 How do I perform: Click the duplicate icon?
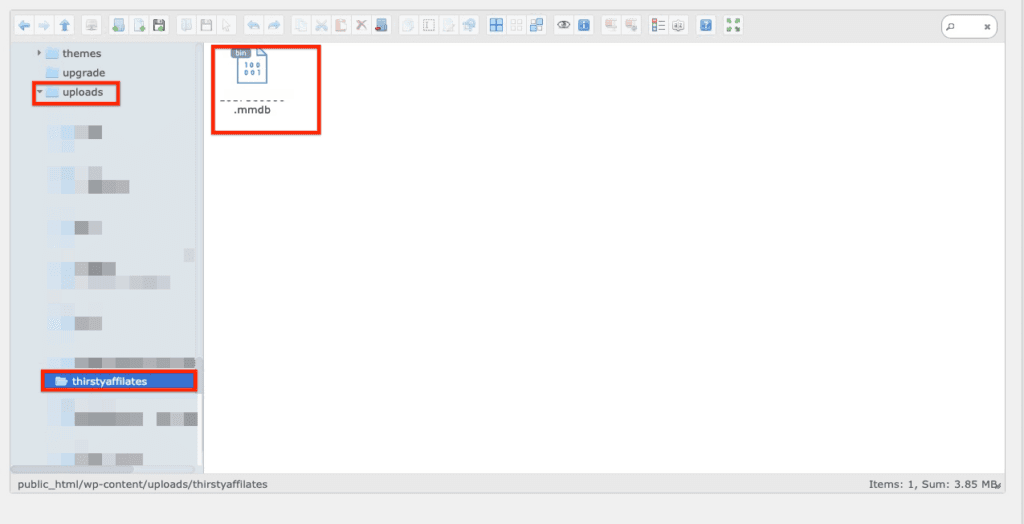(408, 25)
